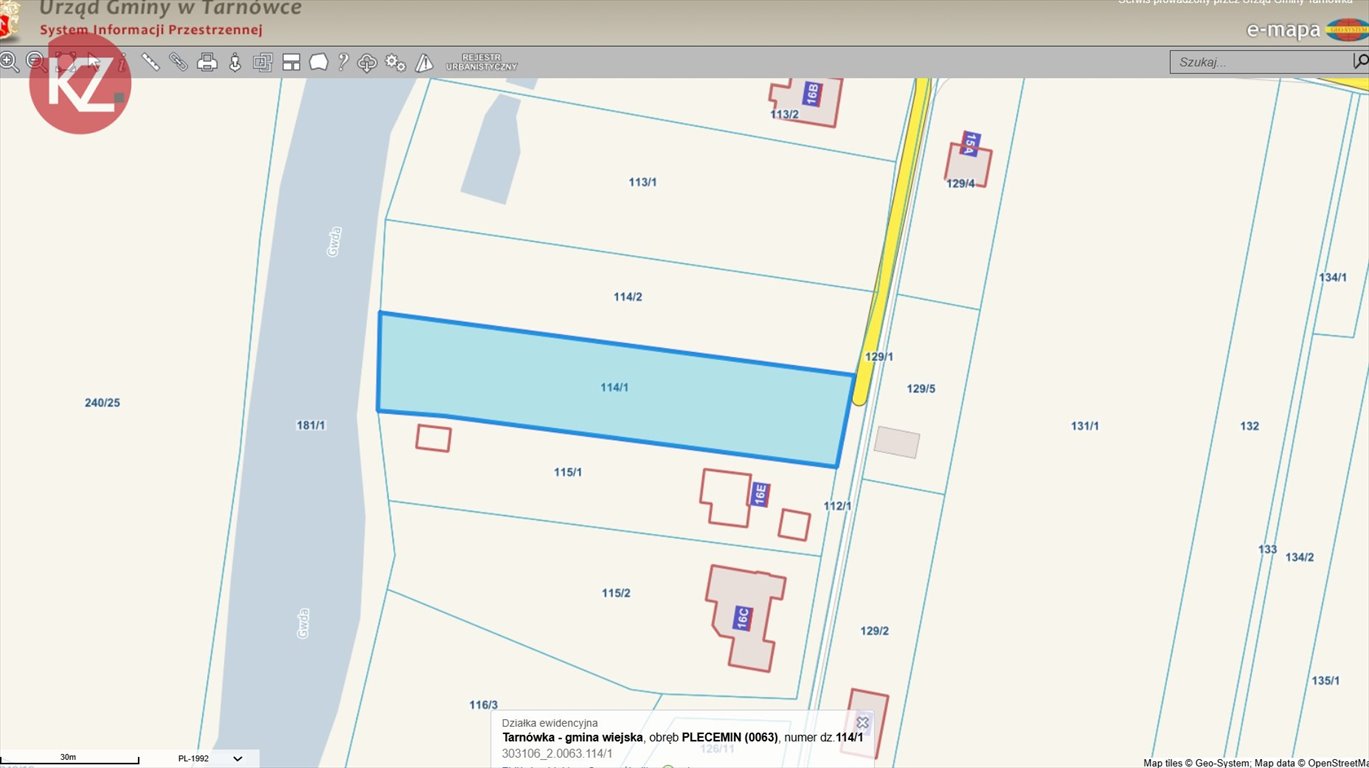This screenshot has width=1369, height=768.
Task: Click parcel label 133
Action: tap(1268, 550)
